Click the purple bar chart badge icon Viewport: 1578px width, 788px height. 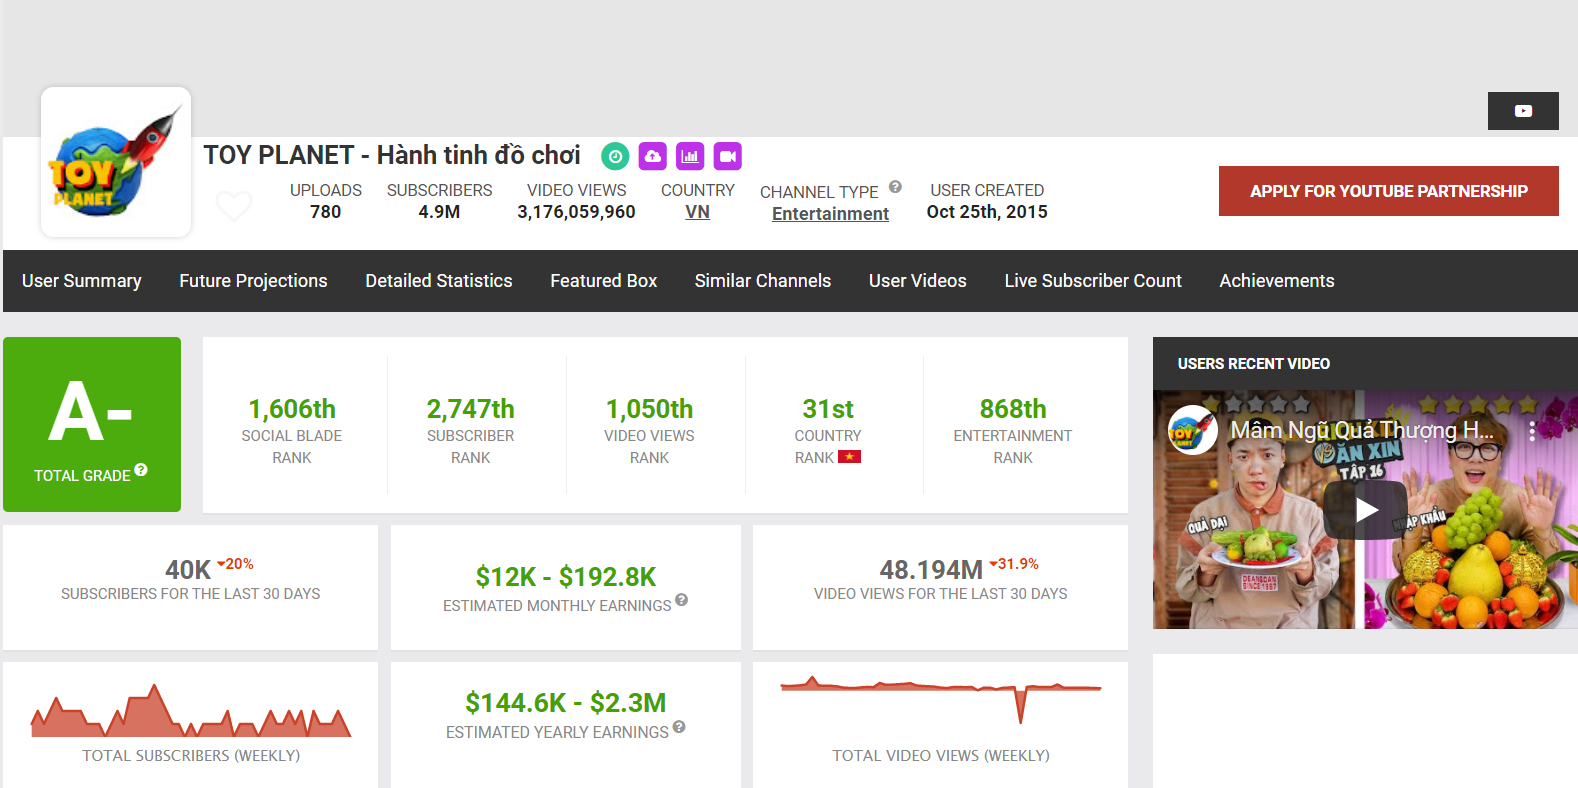(x=690, y=156)
